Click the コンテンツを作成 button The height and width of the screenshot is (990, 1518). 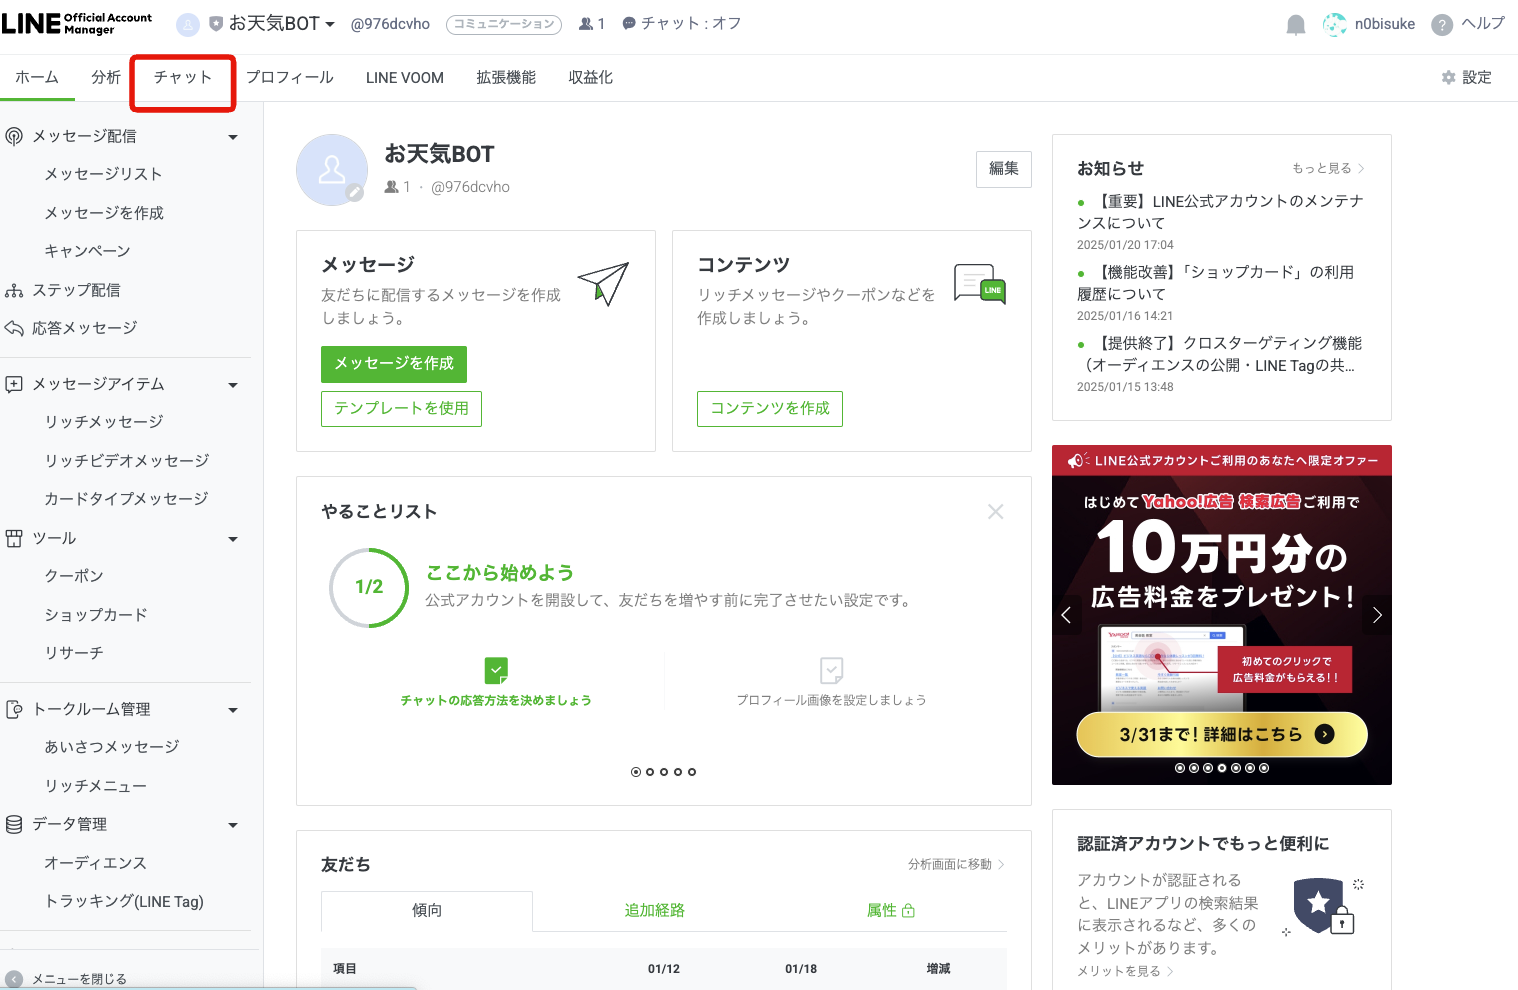[x=770, y=409]
